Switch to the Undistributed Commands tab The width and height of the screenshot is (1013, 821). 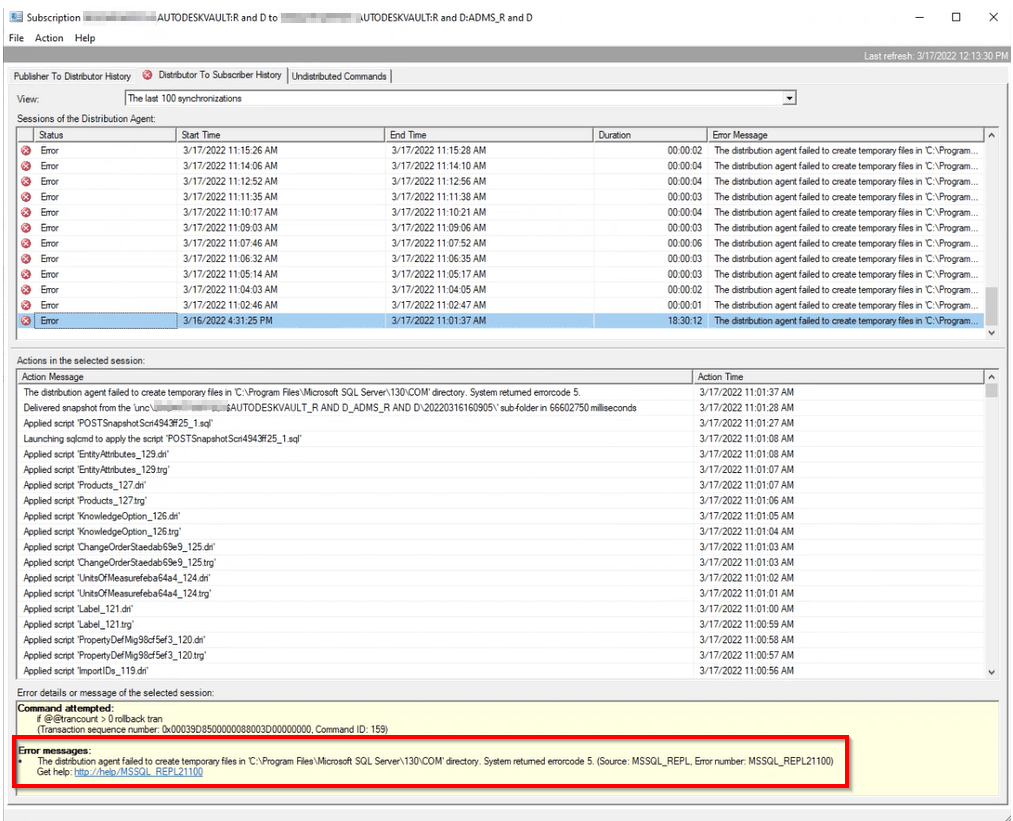338,75
